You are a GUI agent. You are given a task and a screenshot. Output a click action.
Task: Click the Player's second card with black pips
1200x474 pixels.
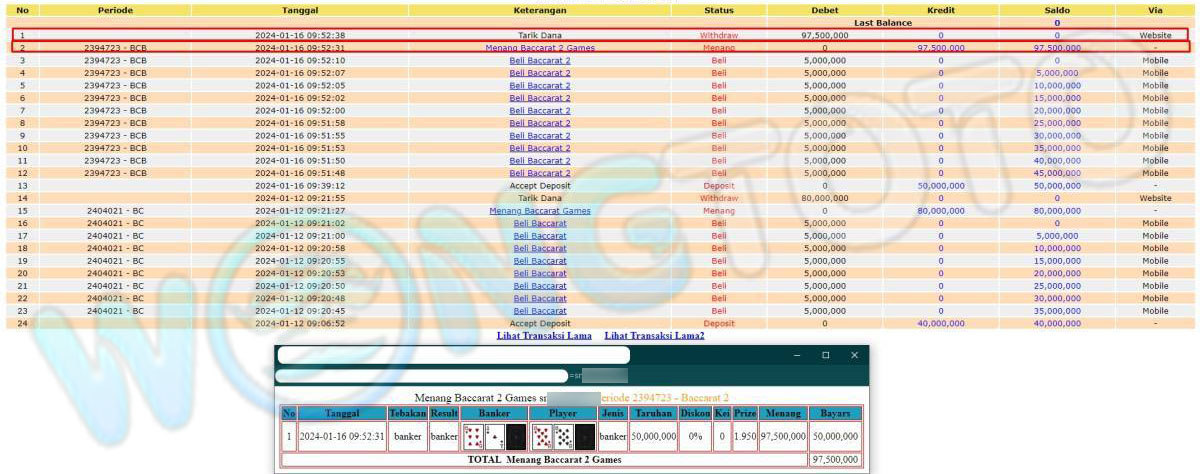[x=564, y=437]
